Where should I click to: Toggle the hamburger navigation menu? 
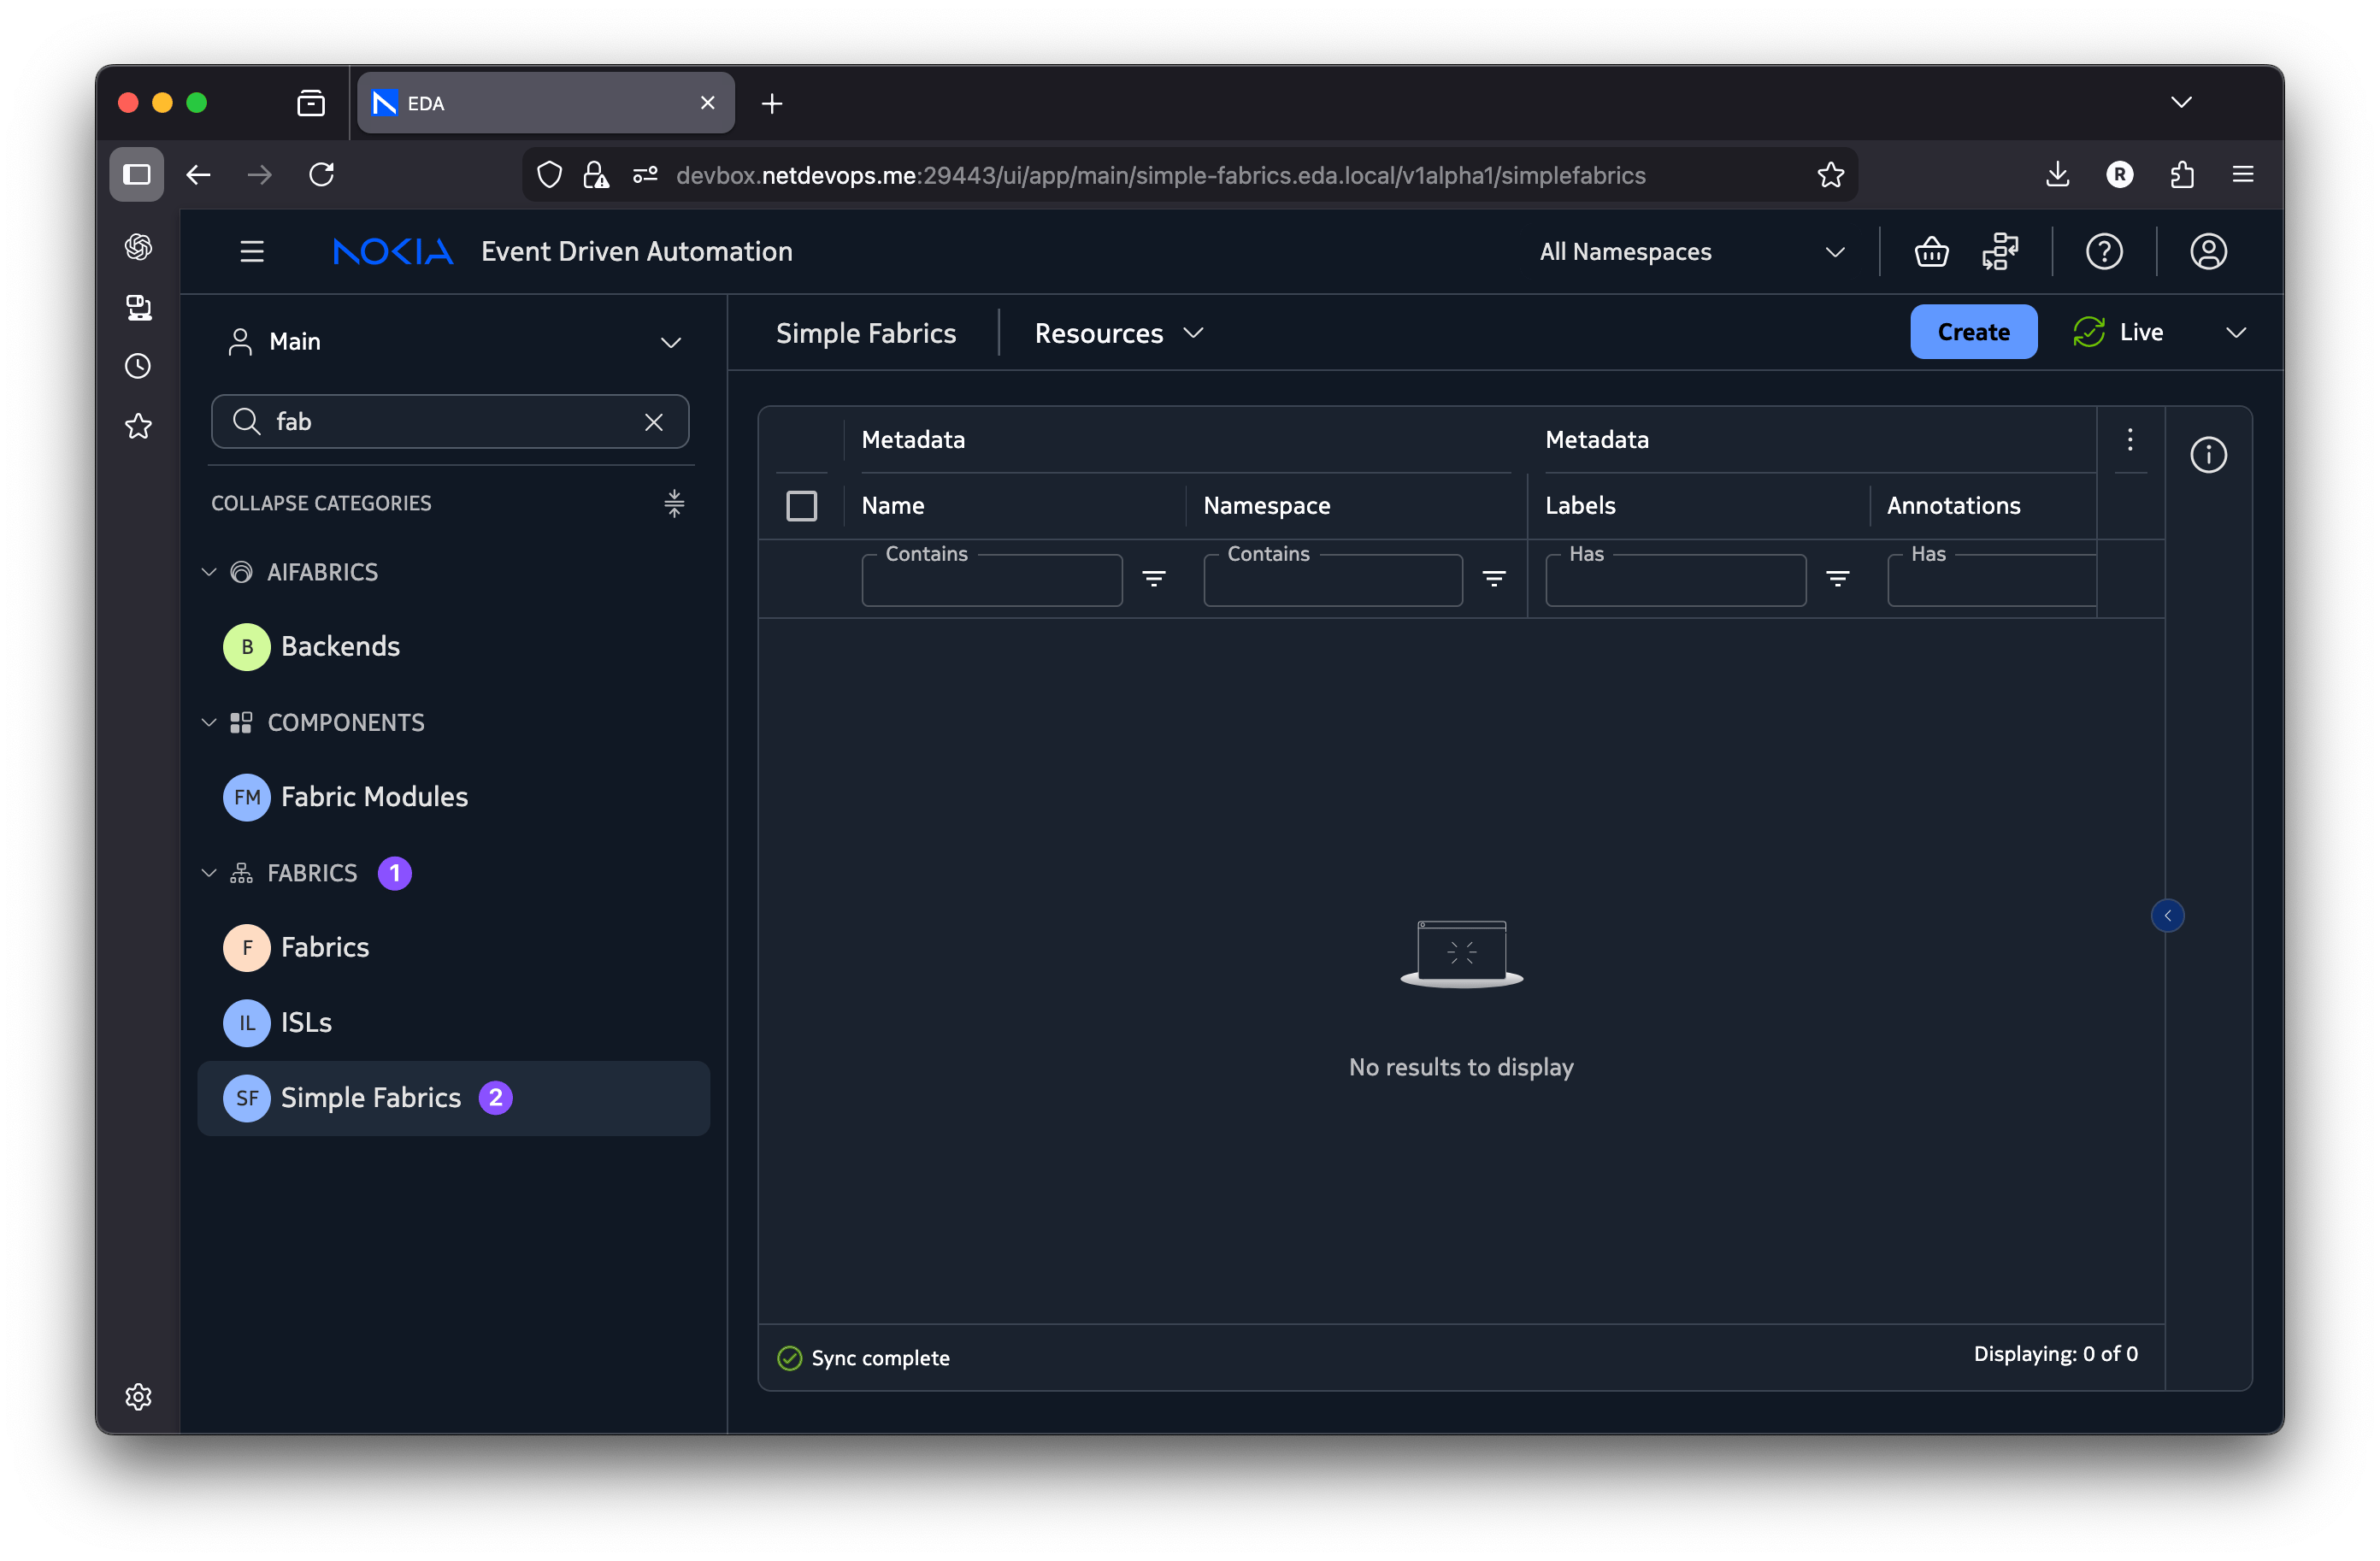click(x=252, y=252)
